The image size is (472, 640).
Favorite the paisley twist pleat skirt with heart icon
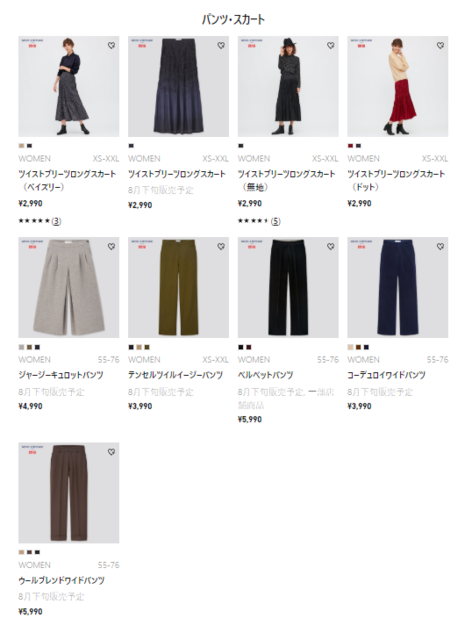pyautogui.click(x=111, y=45)
